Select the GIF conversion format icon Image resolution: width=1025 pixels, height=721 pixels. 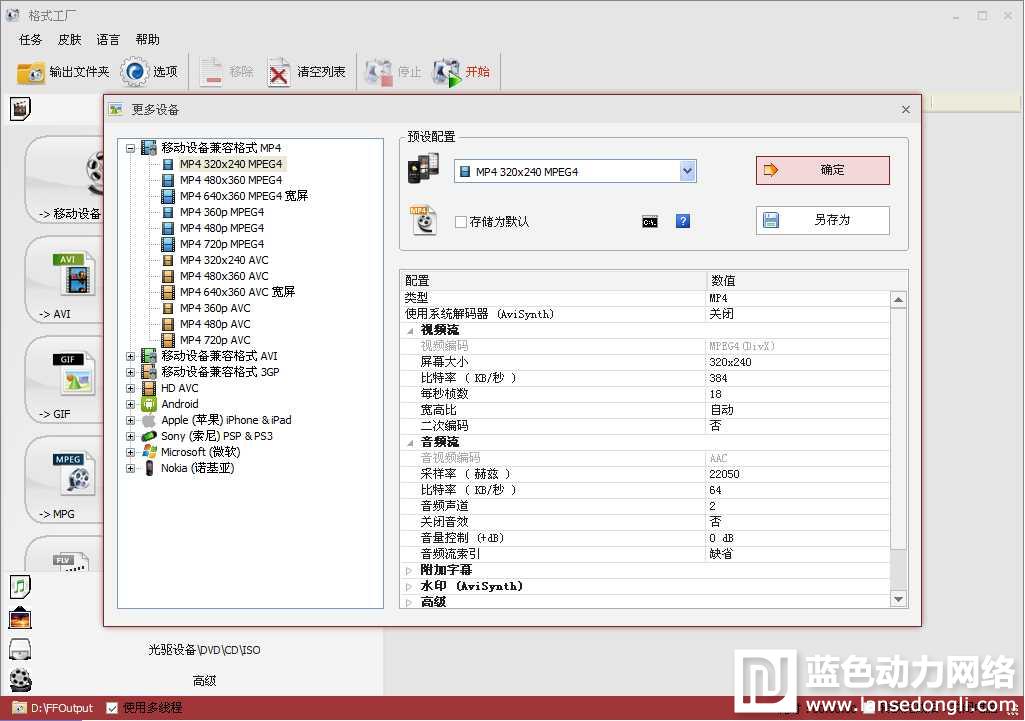[x=74, y=373]
